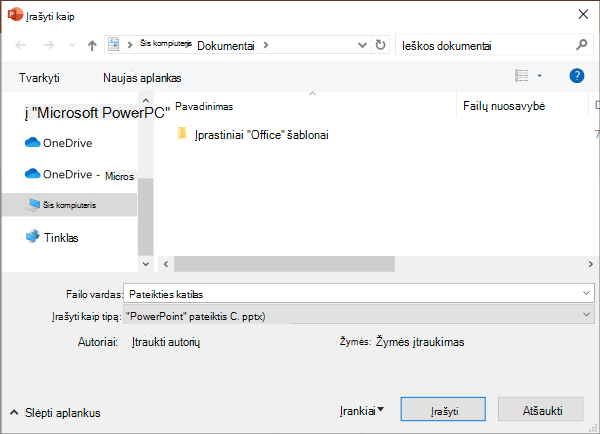600x434 pixels.
Task: Sort by the Pavadinimas column header
Action: tap(204, 106)
